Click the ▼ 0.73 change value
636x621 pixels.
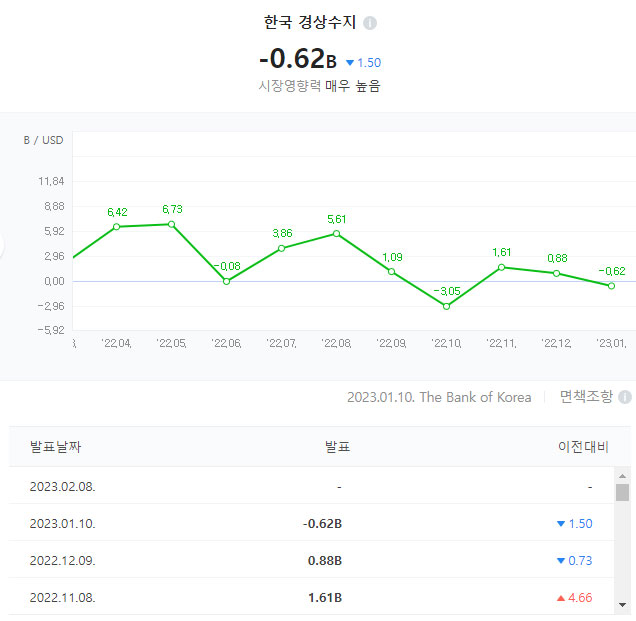coord(575,561)
